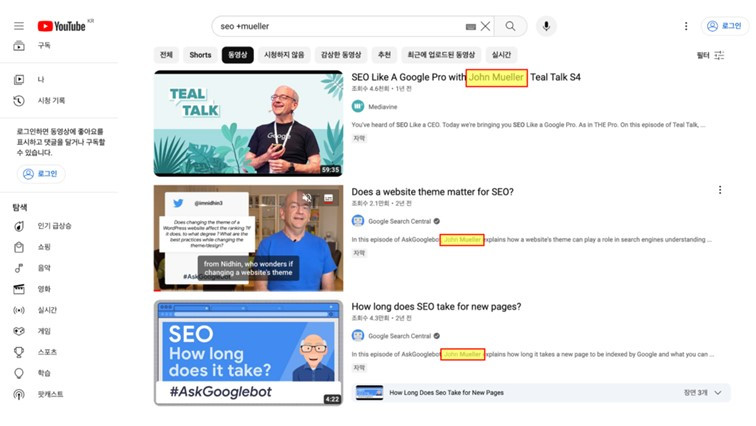Open settings three-dot menu in header
The image size is (756, 426).
[686, 26]
